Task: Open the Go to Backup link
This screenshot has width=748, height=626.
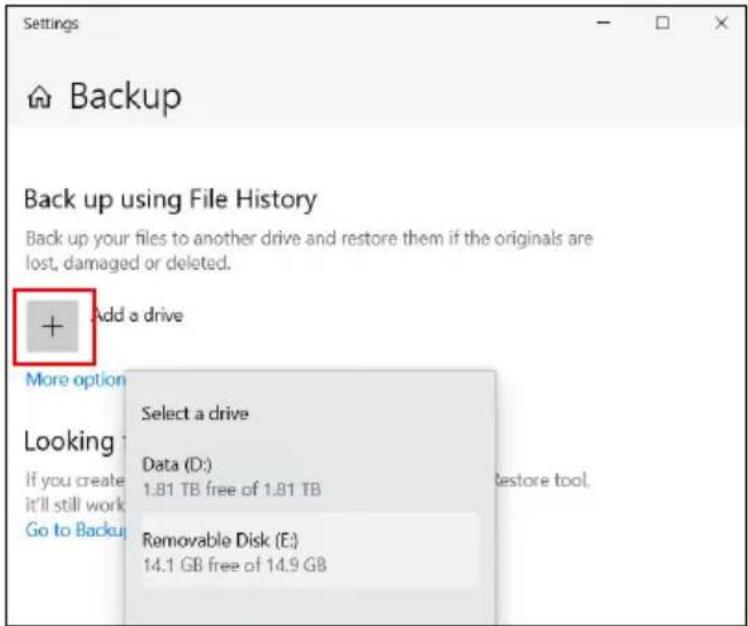Action: pyautogui.click(x=76, y=530)
